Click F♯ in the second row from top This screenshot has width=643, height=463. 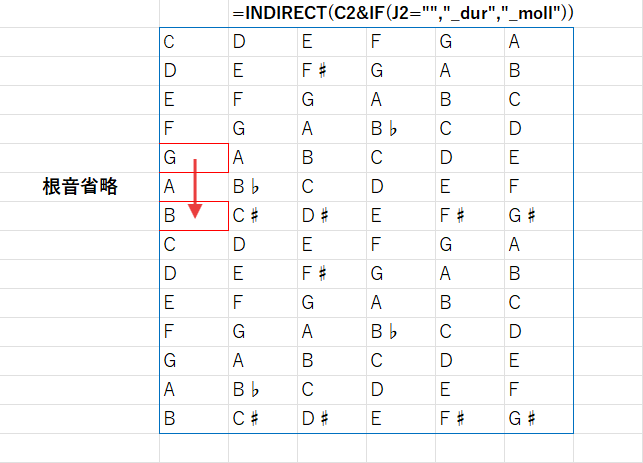click(332, 71)
